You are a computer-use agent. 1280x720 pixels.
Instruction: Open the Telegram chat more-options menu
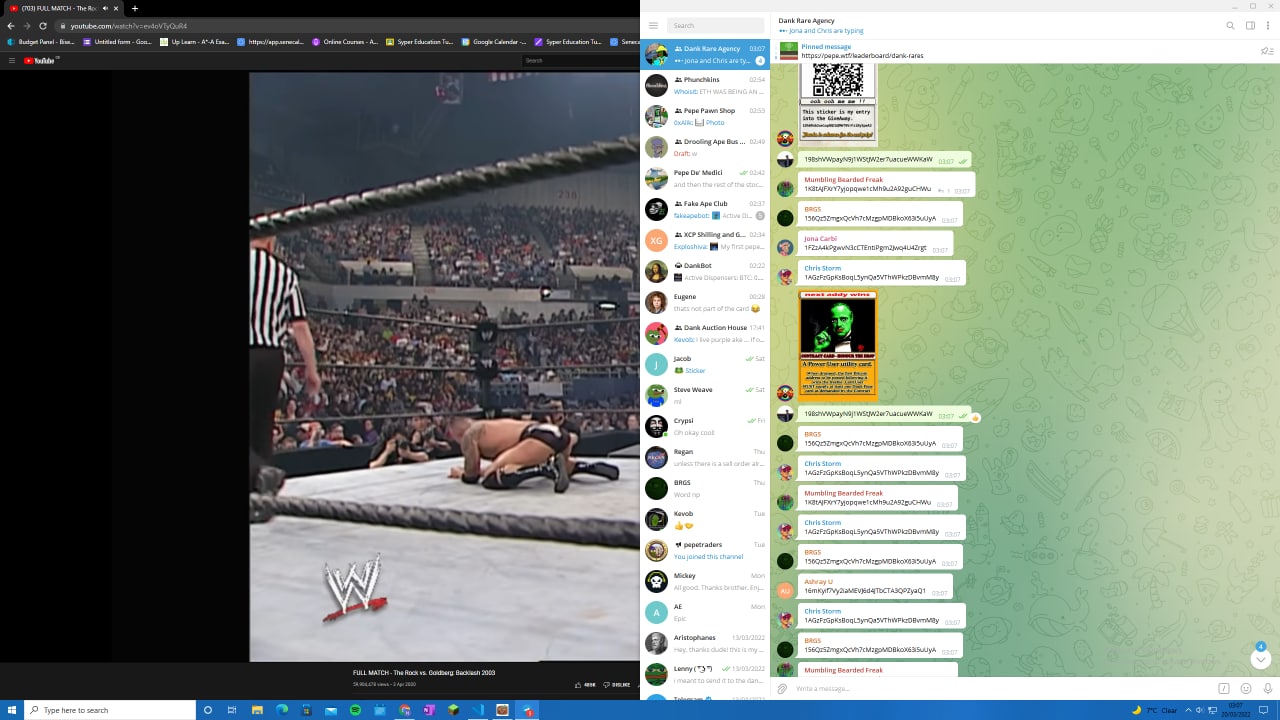point(1268,26)
